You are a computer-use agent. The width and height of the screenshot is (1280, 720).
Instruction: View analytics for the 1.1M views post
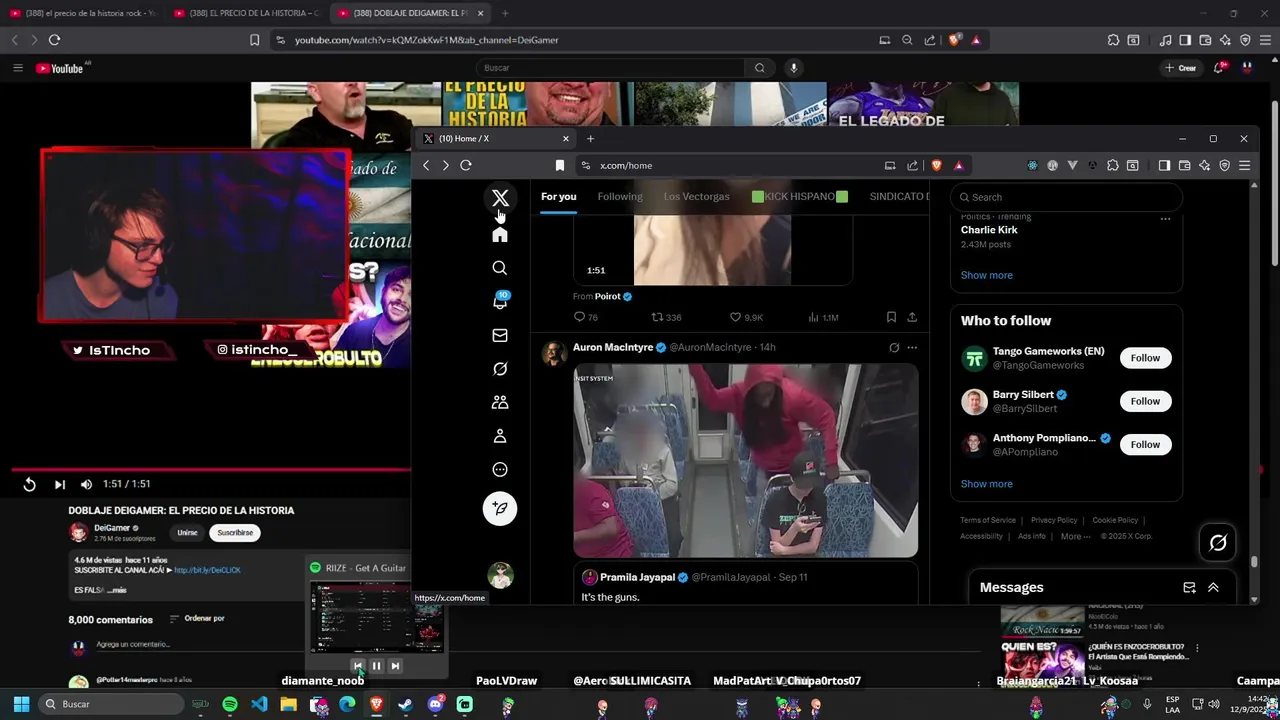tap(823, 317)
